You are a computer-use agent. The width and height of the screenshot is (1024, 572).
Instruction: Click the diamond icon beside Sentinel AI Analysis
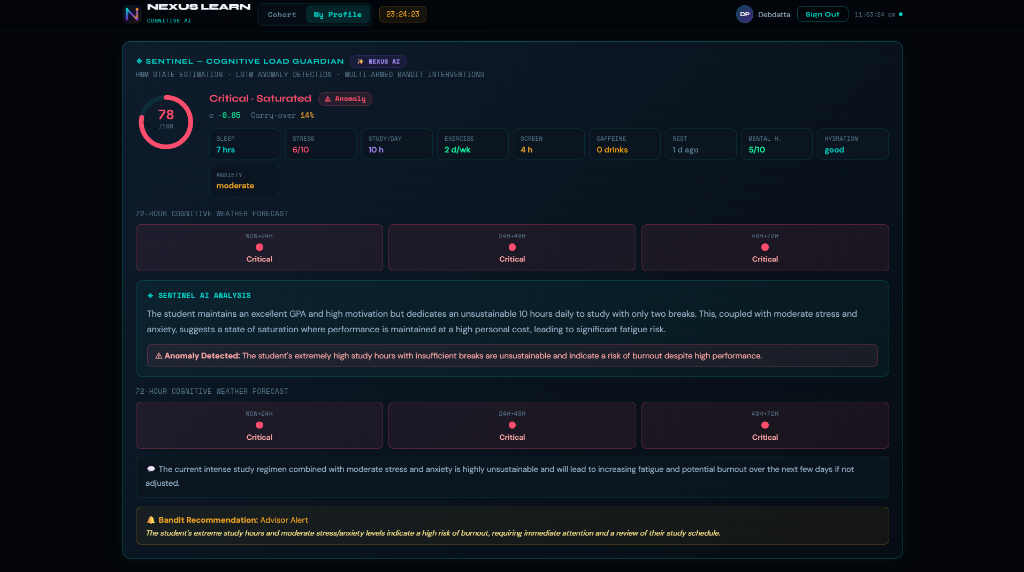[x=150, y=296]
